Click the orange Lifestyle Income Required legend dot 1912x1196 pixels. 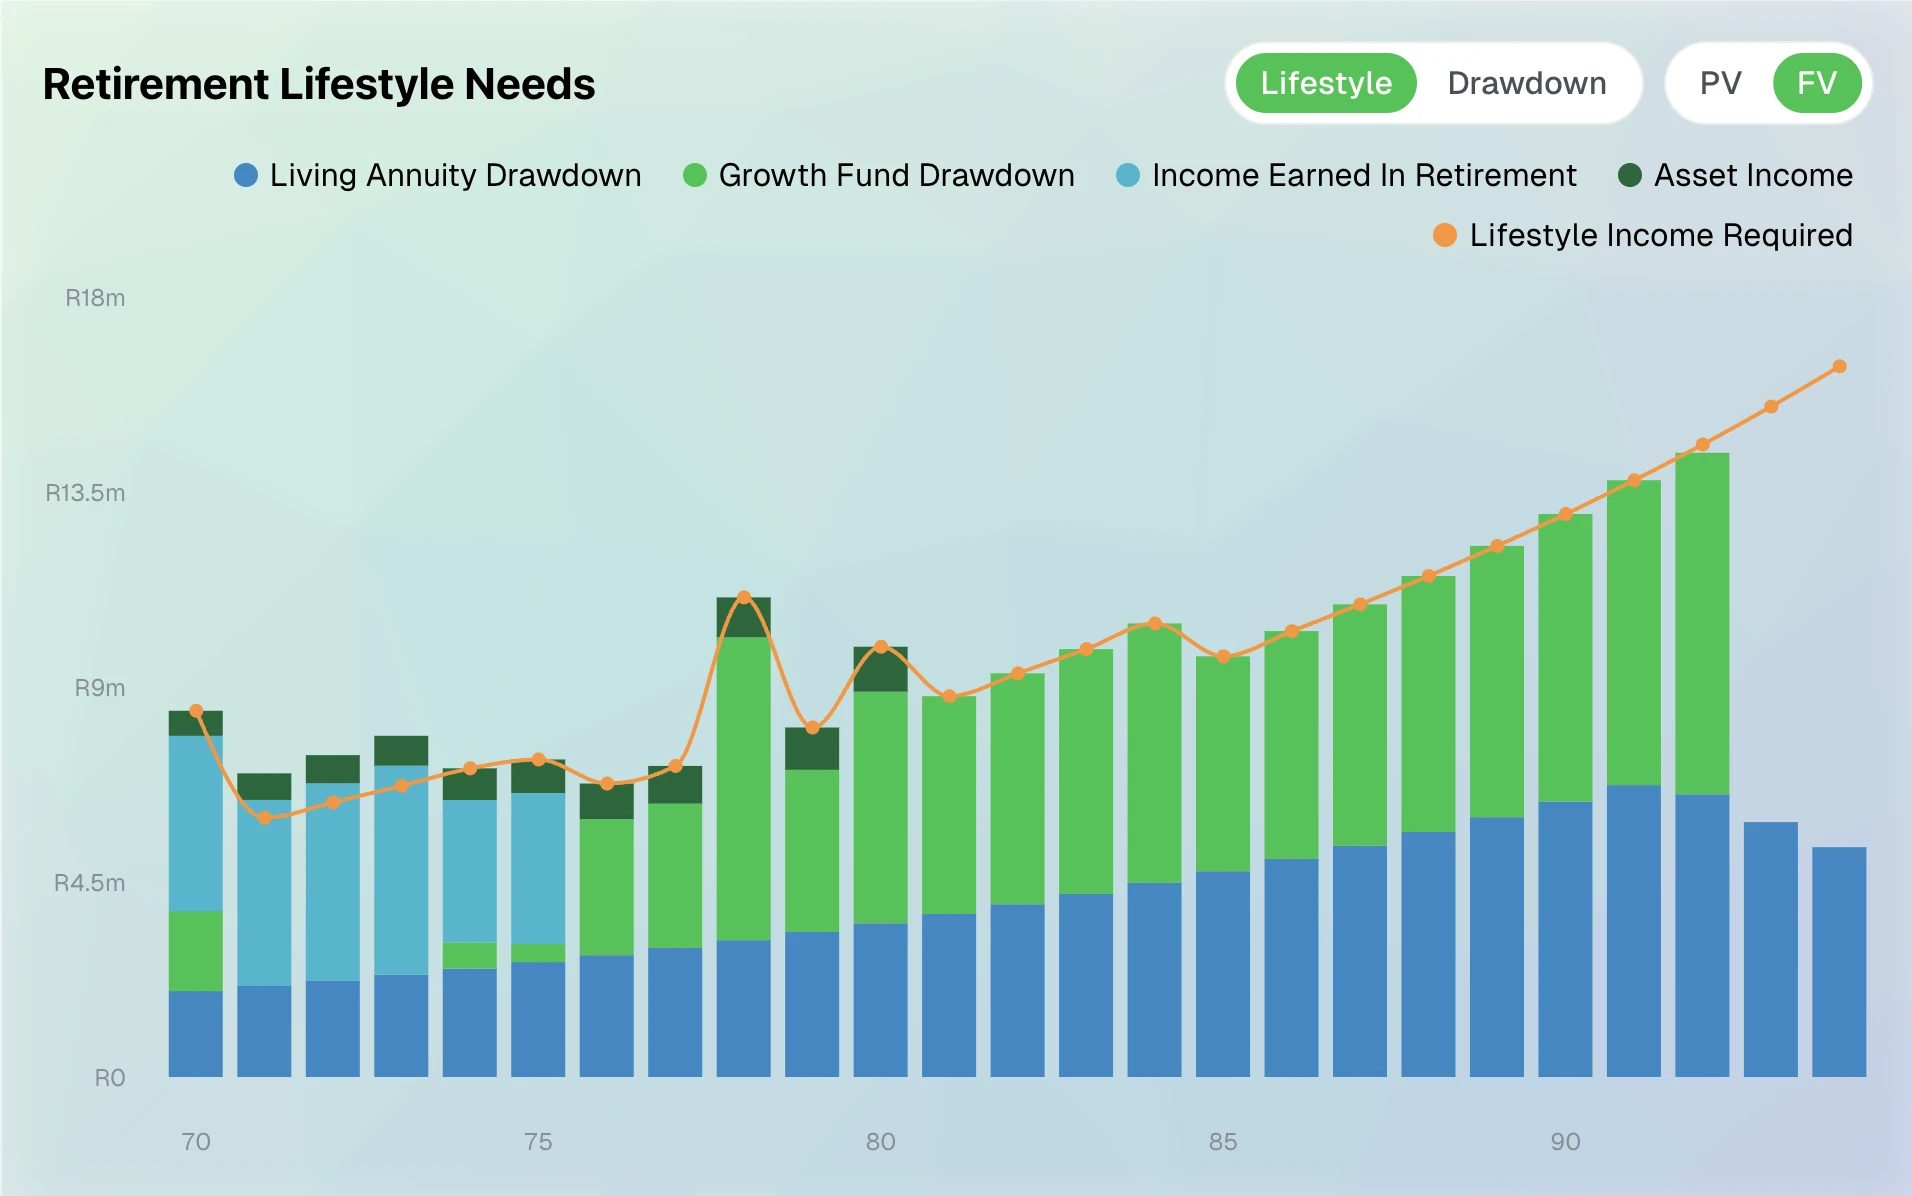click(x=1445, y=235)
